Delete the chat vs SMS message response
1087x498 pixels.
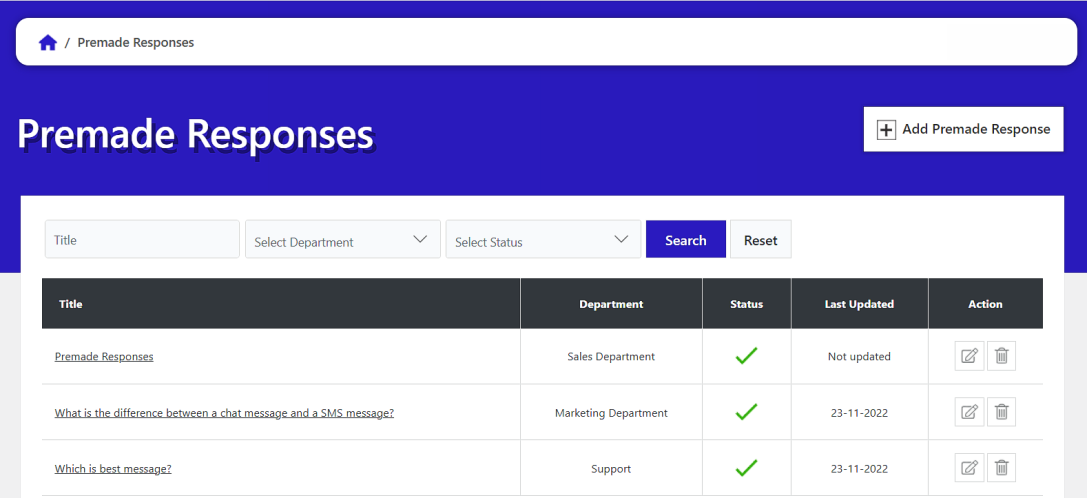click(1001, 412)
